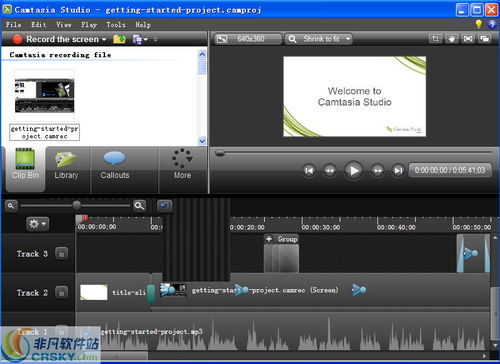
Task: Expand the Group clip plus icon
Action: pyautogui.click(x=269, y=239)
